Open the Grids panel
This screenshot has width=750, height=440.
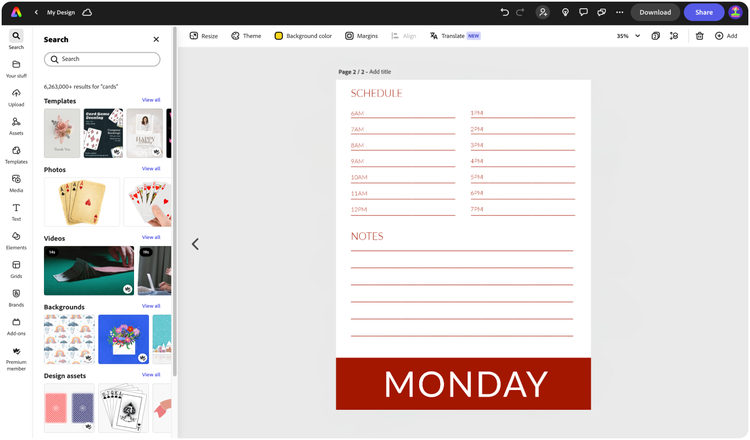[16, 270]
